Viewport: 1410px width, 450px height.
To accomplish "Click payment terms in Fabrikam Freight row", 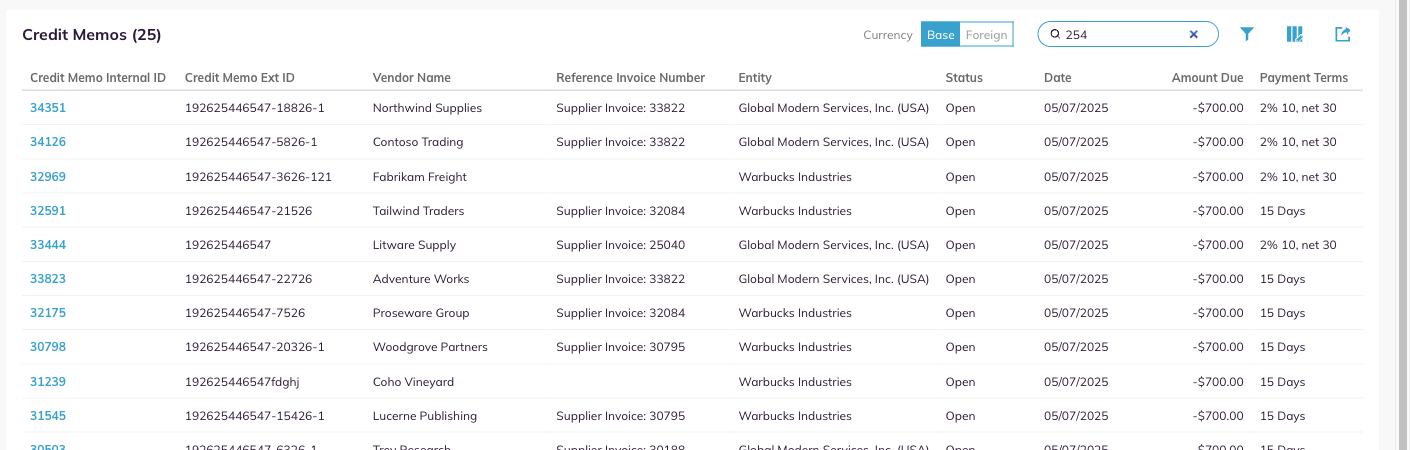I will point(1298,177).
